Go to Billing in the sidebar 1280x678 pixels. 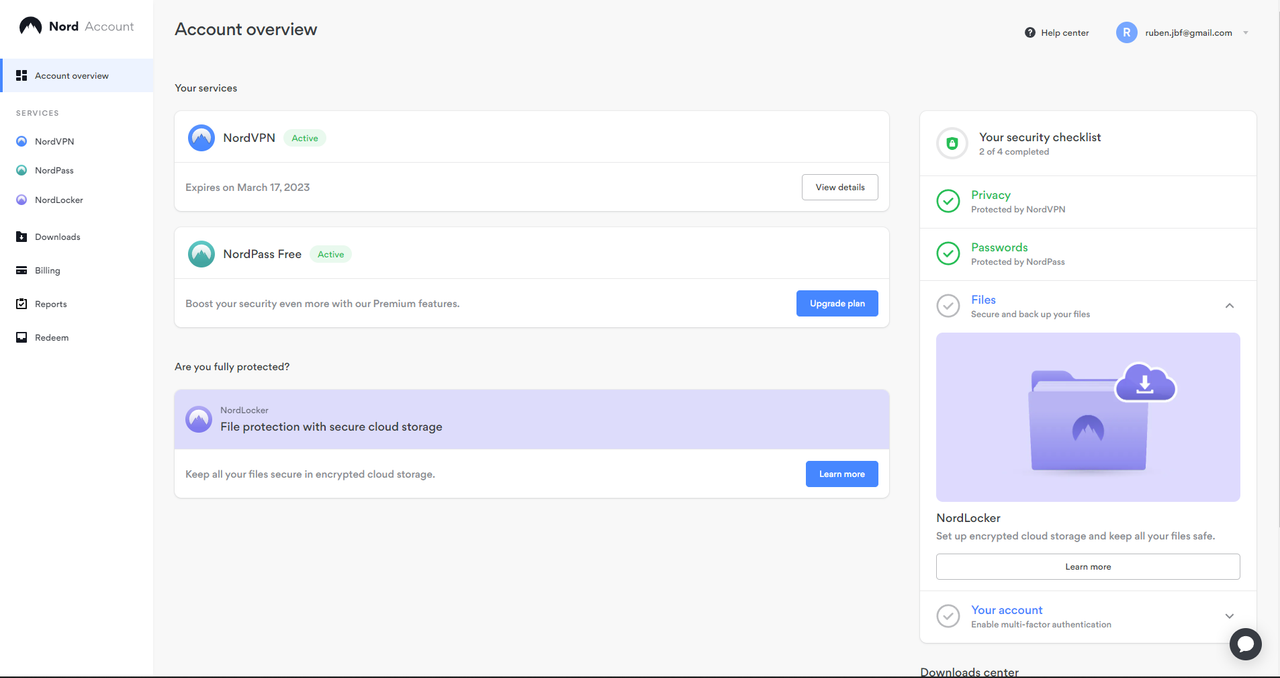pos(47,271)
